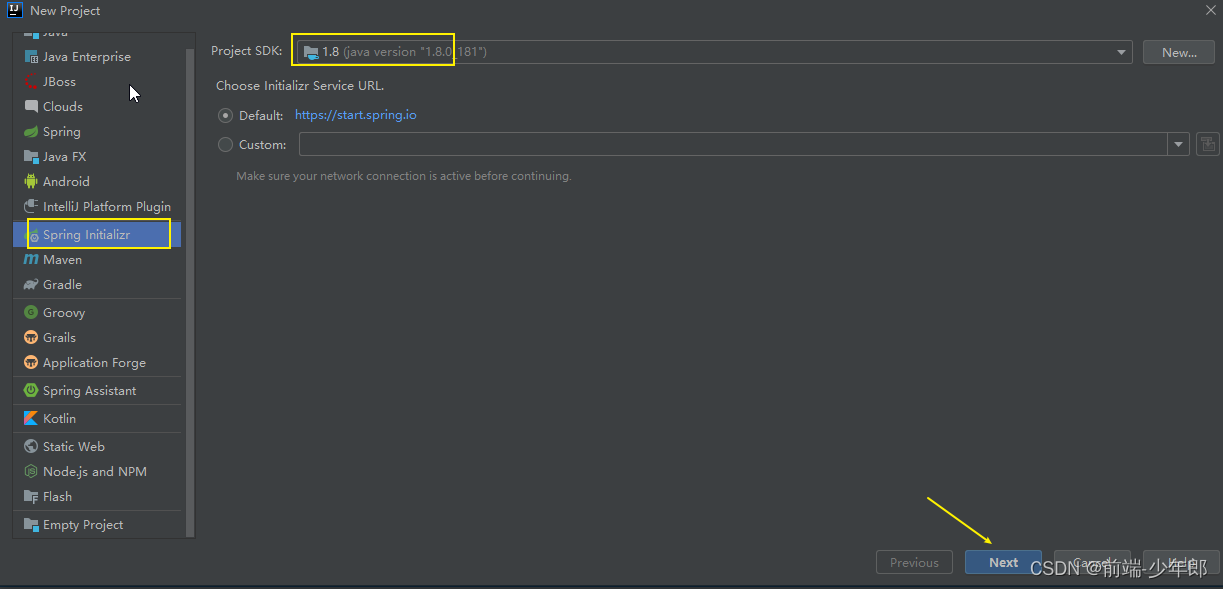Click the Spring Initializr icon
The height and width of the screenshot is (589, 1223).
[31, 235]
